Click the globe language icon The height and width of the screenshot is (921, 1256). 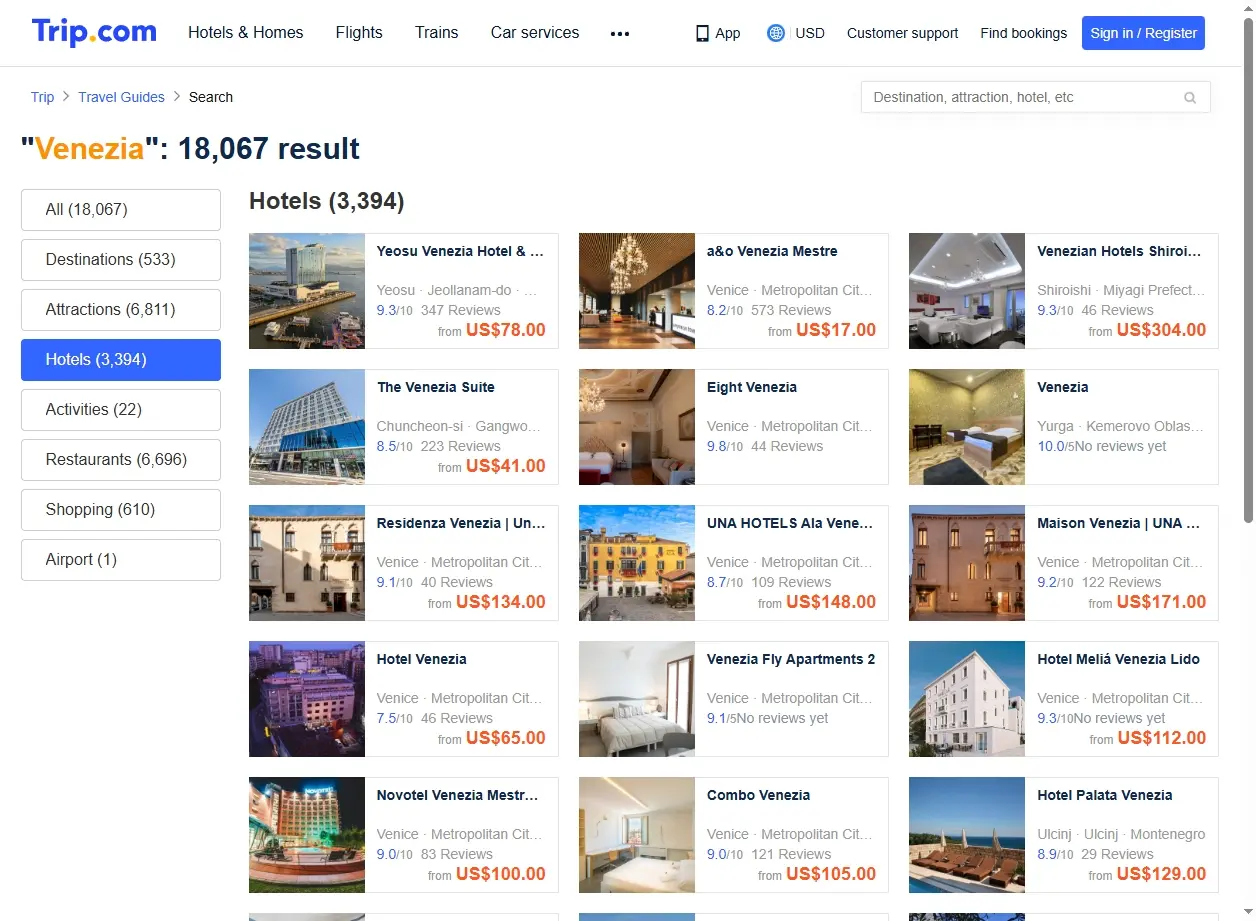[x=775, y=33]
